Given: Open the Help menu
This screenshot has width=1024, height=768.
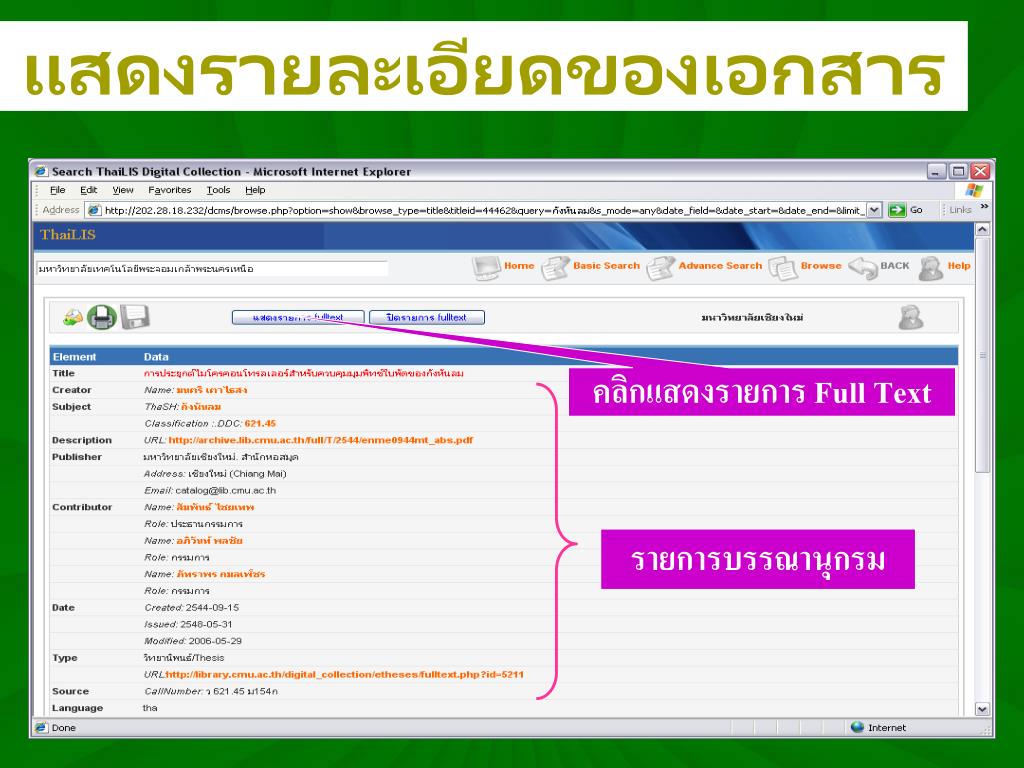Looking at the screenshot, I should pyautogui.click(x=255, y=190).
